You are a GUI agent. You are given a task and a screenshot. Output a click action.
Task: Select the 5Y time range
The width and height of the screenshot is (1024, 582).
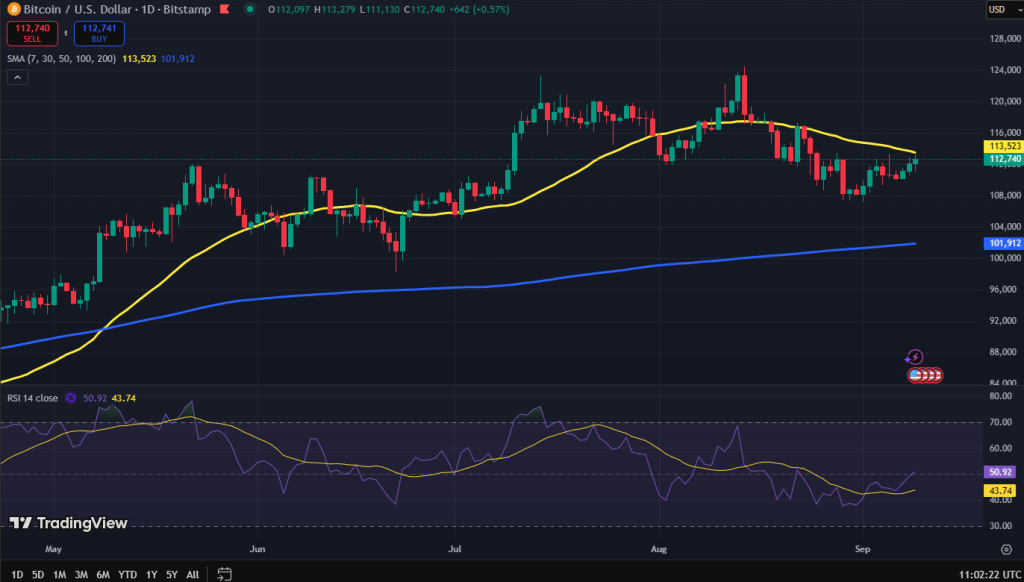coord(172,575)
